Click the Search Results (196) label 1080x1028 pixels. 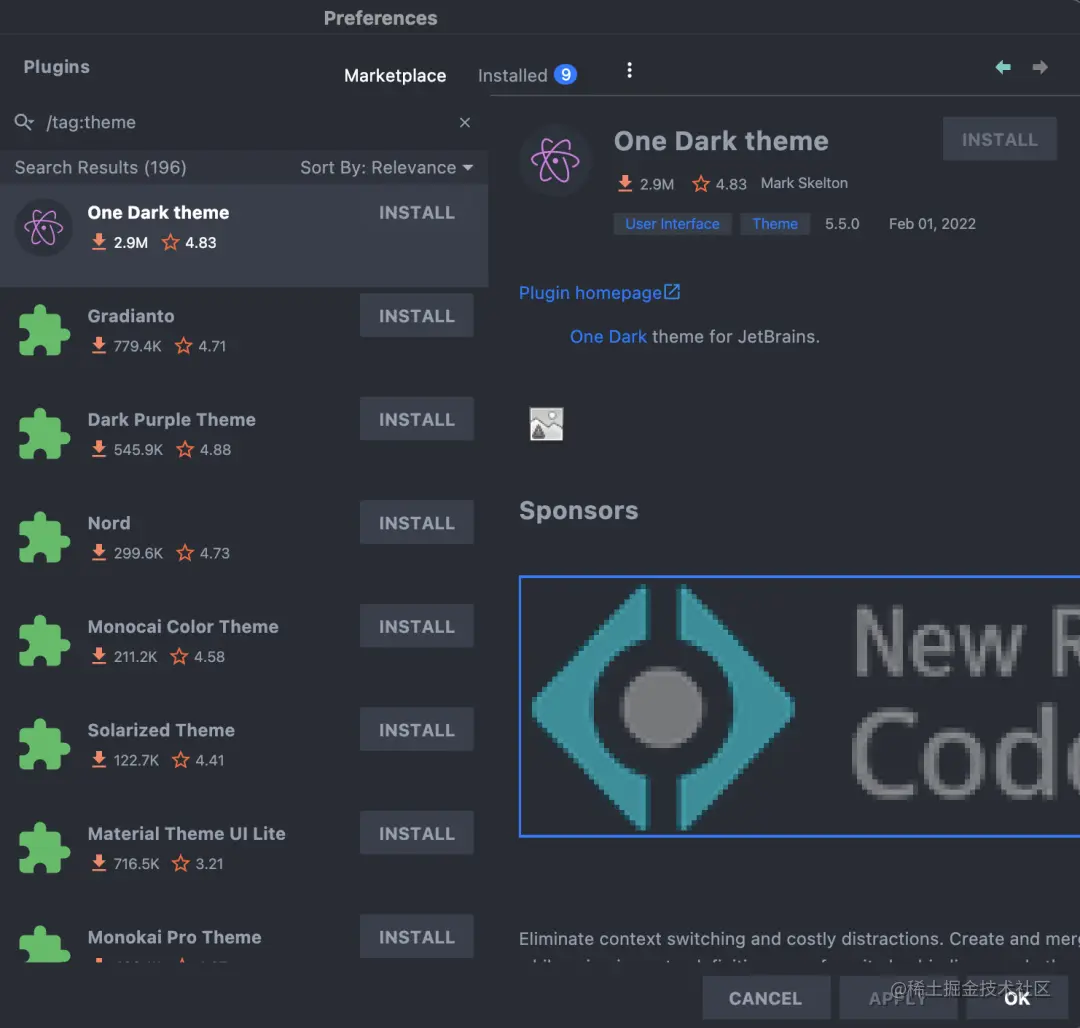[x=101, y=167]
